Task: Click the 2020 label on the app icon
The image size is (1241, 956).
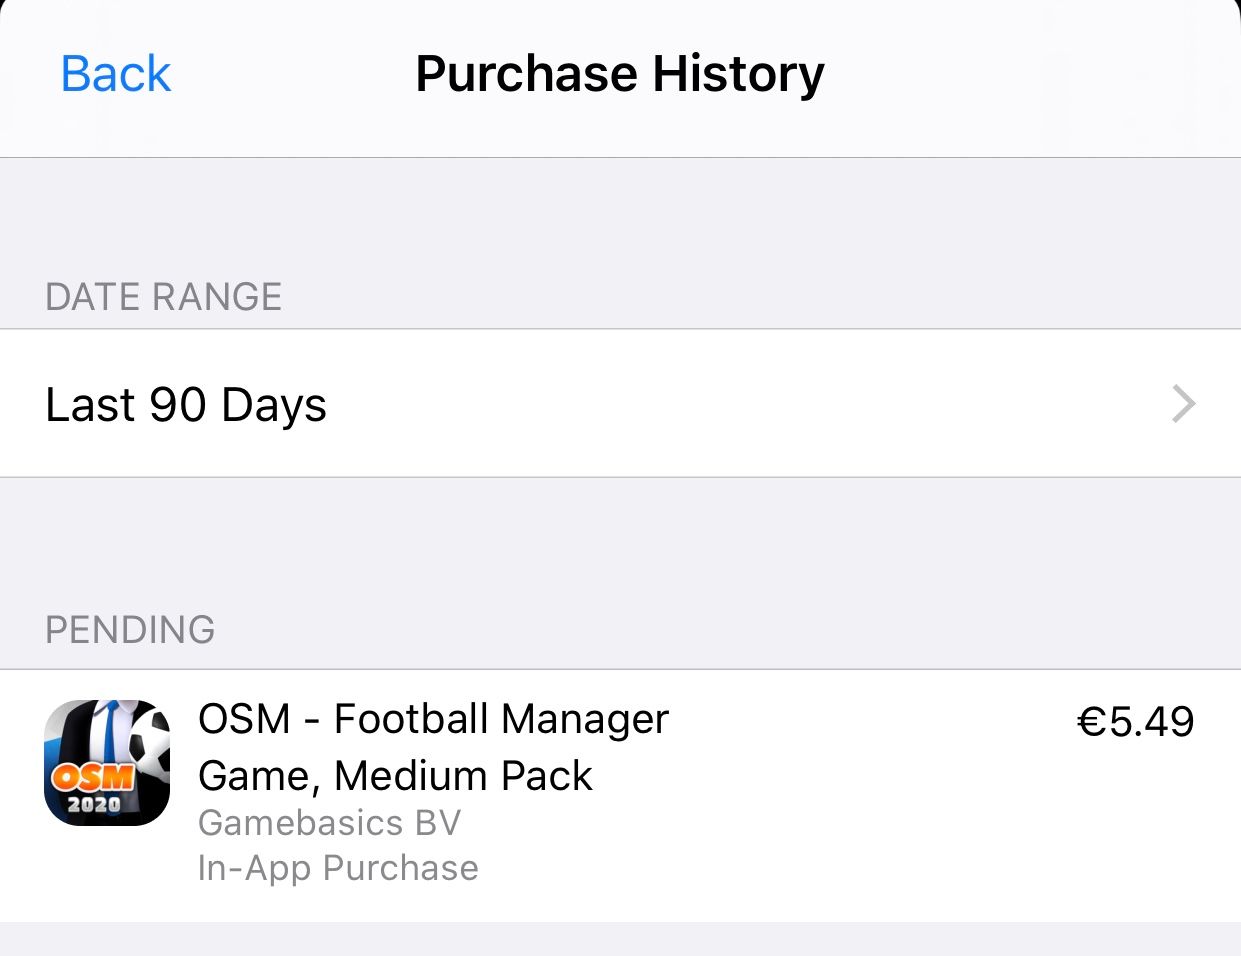Action: click(x=94, y=804)
